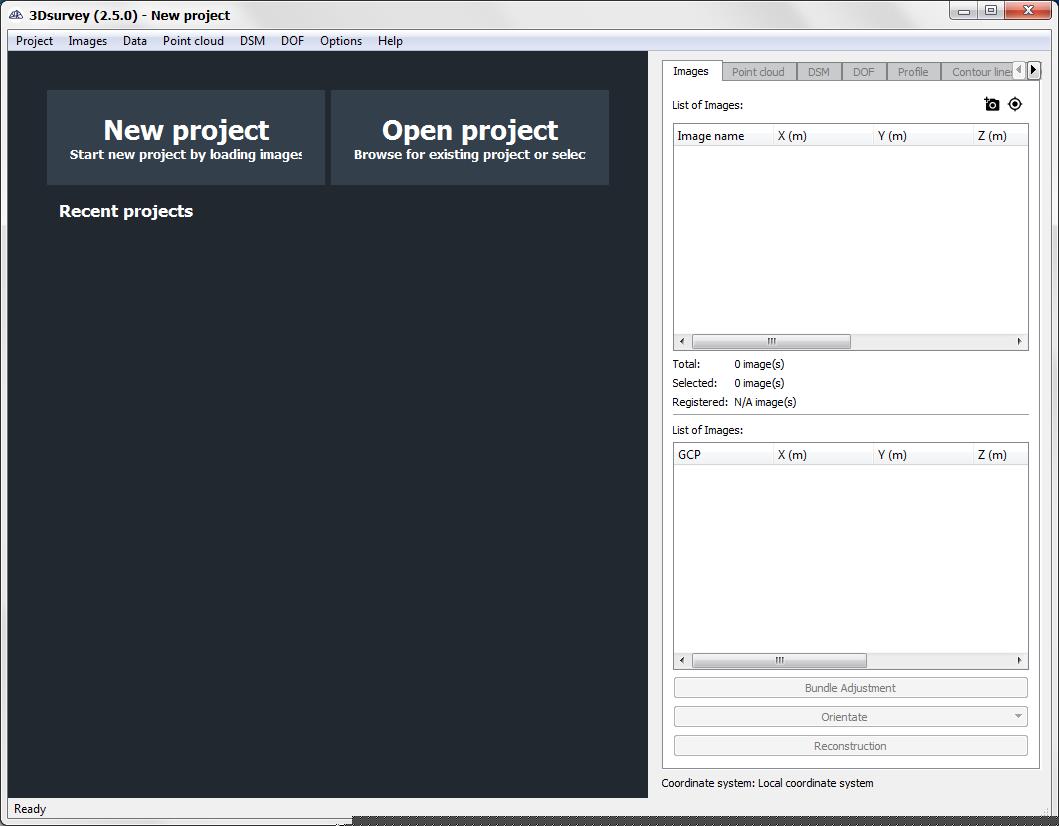Click Z (m) header in GCP list
The height and width of the screenshot is (826, 1059).
click(1000, 455)
